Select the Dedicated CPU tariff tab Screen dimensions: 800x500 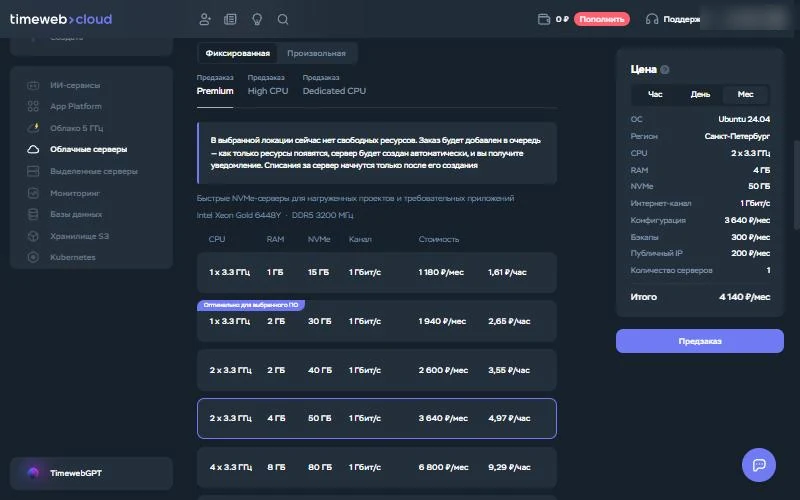[334, 91]
